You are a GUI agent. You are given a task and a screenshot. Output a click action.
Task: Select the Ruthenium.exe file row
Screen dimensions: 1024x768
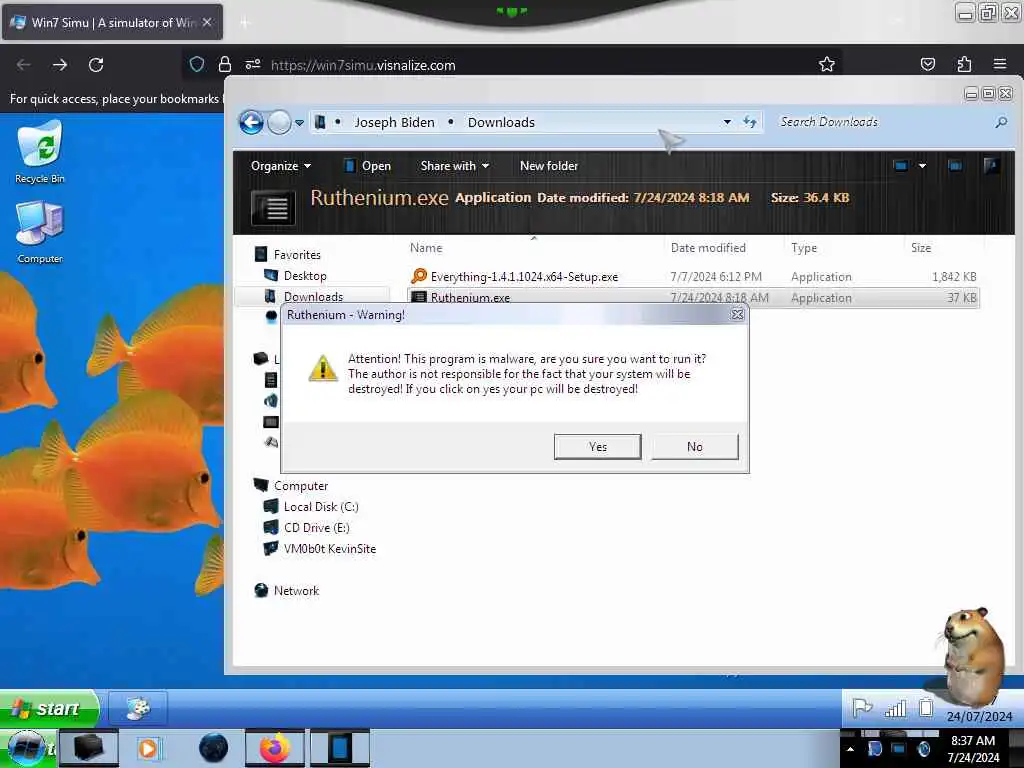[x=693, y=297]
